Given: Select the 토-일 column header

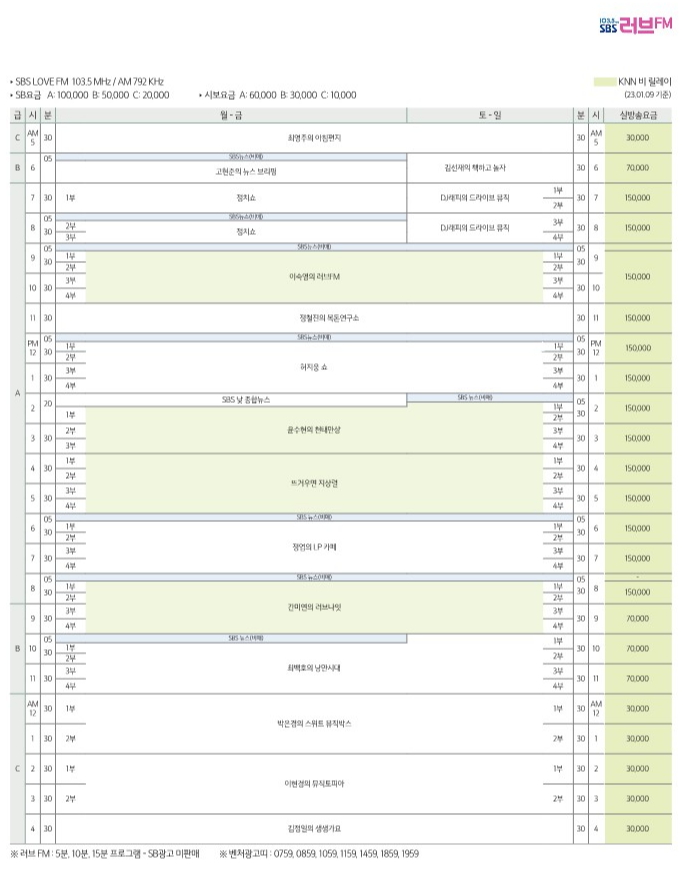Looking at the screenshot, I should [x=490, y=115].
